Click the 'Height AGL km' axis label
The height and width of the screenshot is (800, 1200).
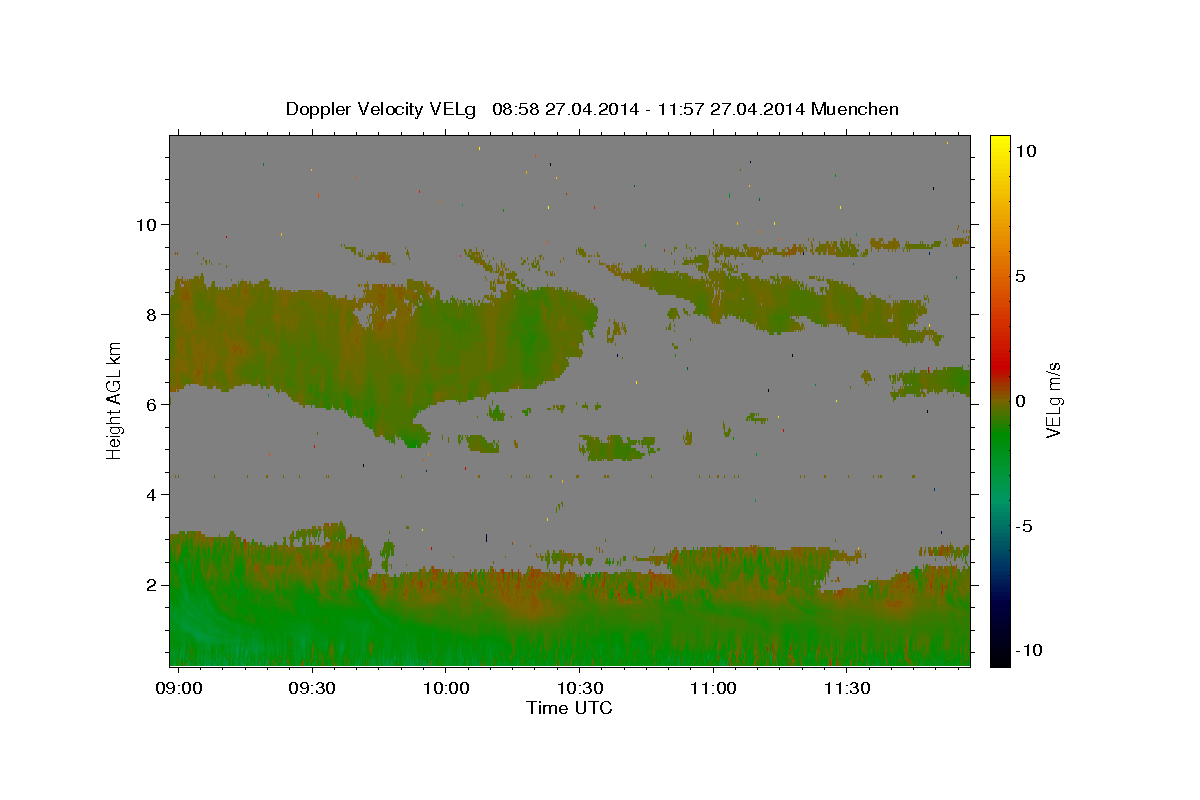(x=115, y=400)
